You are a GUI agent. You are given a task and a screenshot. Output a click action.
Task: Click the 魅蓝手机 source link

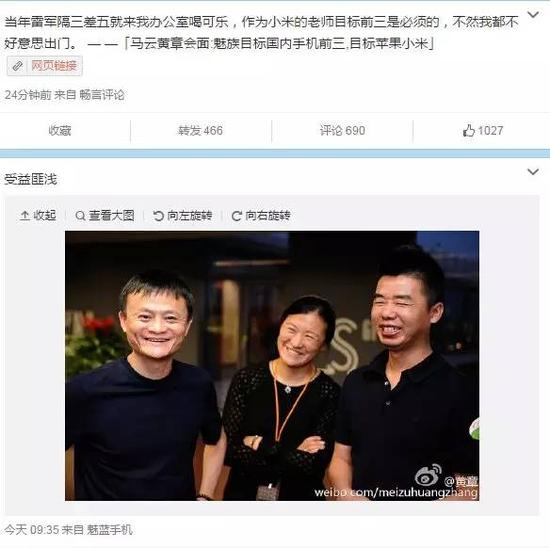[x=109, y=530]
